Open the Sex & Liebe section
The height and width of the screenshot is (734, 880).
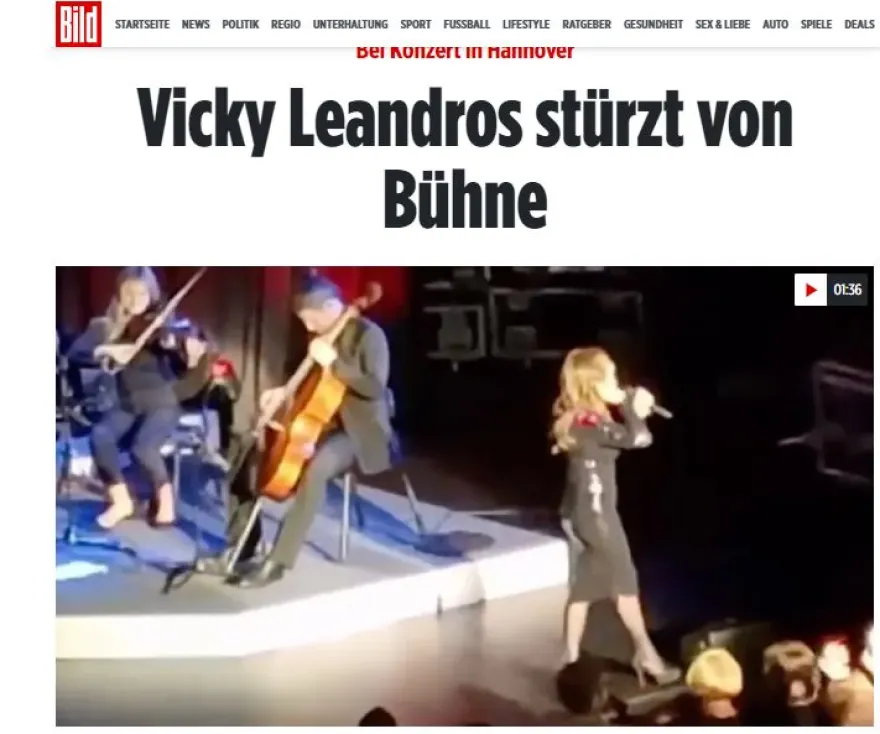[x=722, y=25]
